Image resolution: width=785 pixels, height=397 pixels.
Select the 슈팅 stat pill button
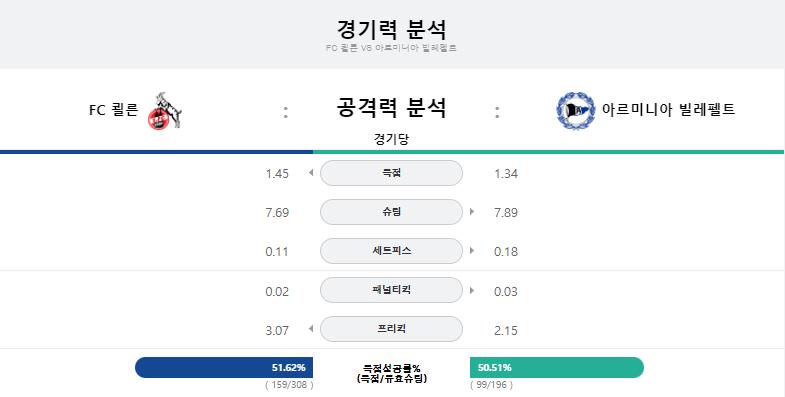click(391, 212)
